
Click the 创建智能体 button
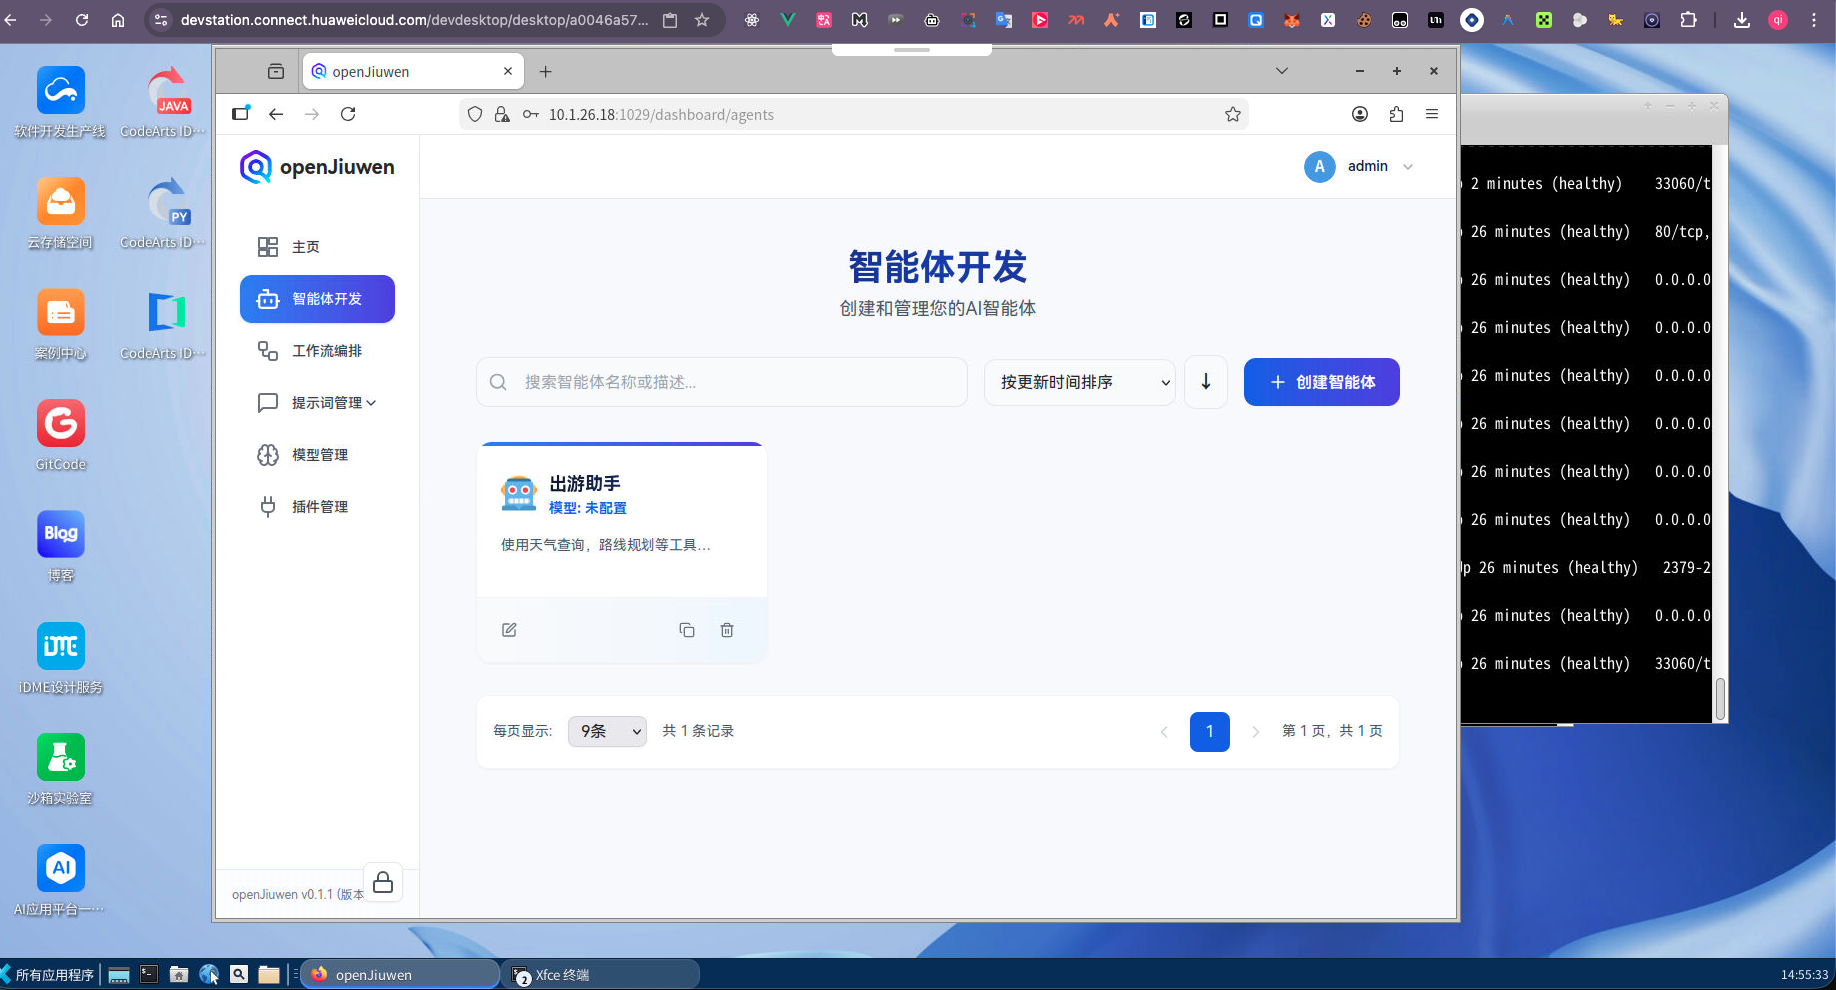tap(1321, 381)
